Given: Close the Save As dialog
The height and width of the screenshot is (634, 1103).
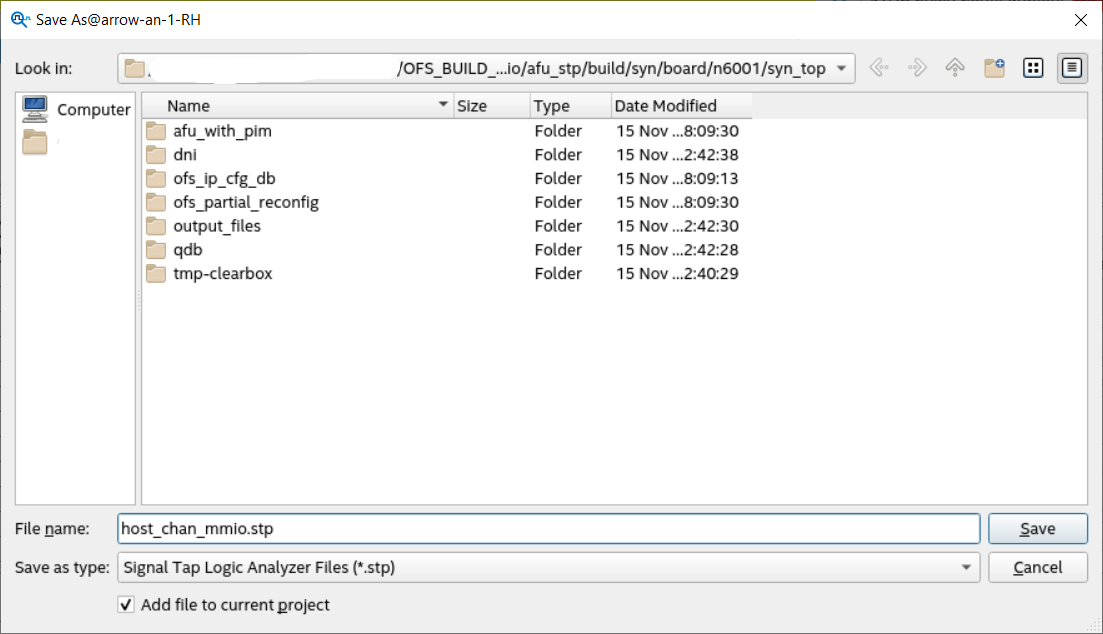Looking at the screenshot, I should (x=1080, y=19).
